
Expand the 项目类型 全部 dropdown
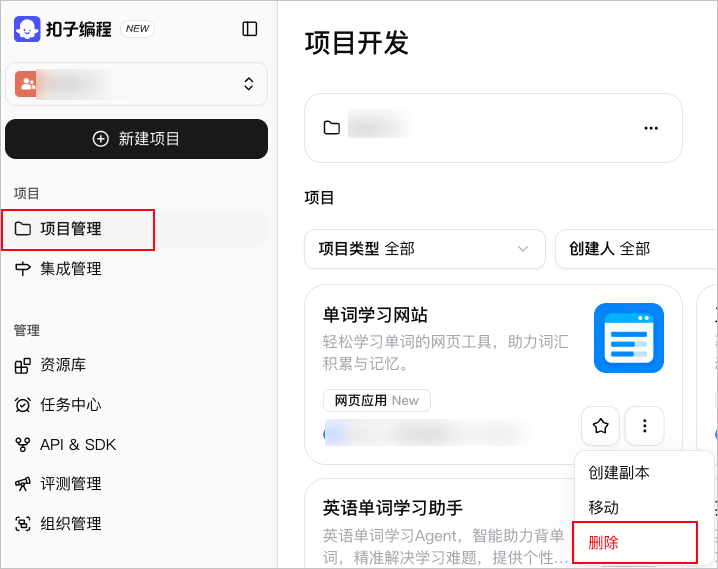(x=424, y=249)
